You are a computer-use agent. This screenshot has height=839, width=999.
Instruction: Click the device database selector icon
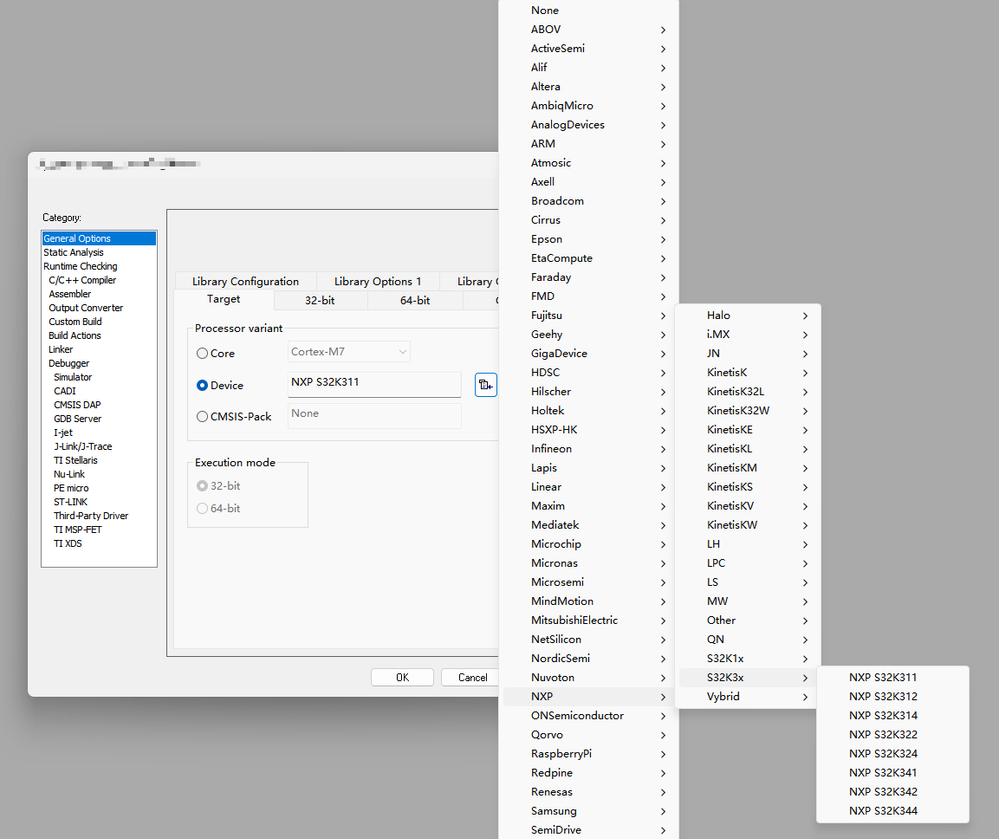click(x=486, y=384)
